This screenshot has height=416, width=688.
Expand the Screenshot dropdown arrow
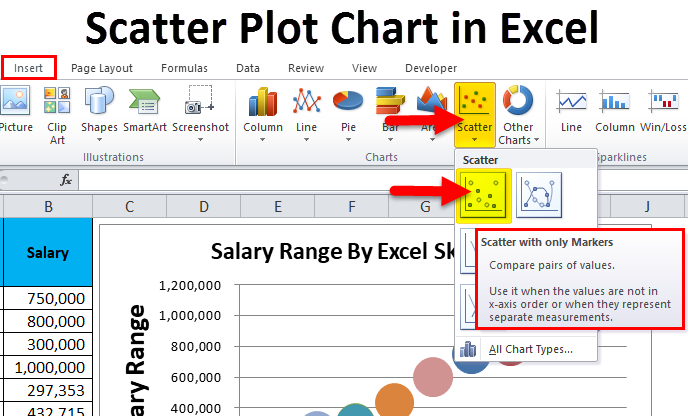click(201, 140)
